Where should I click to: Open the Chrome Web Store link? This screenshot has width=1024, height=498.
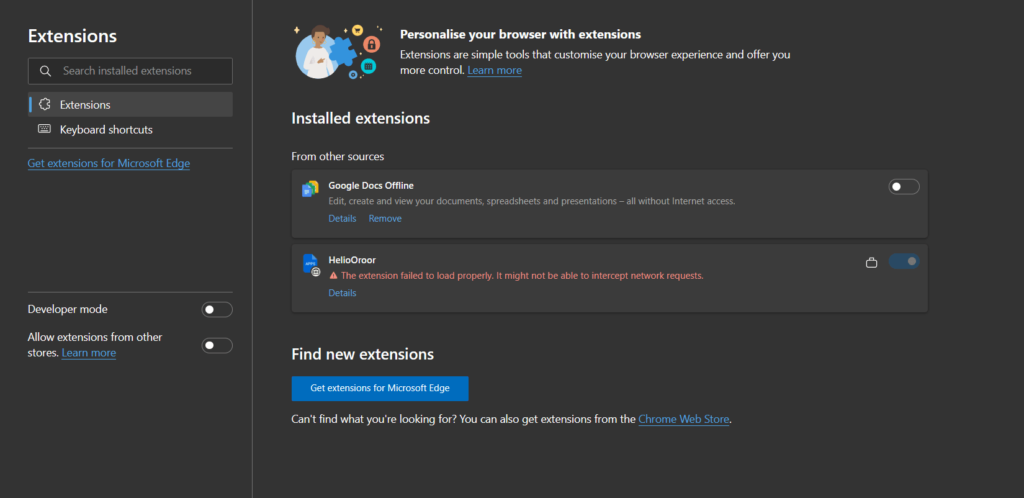click(683, 419)
